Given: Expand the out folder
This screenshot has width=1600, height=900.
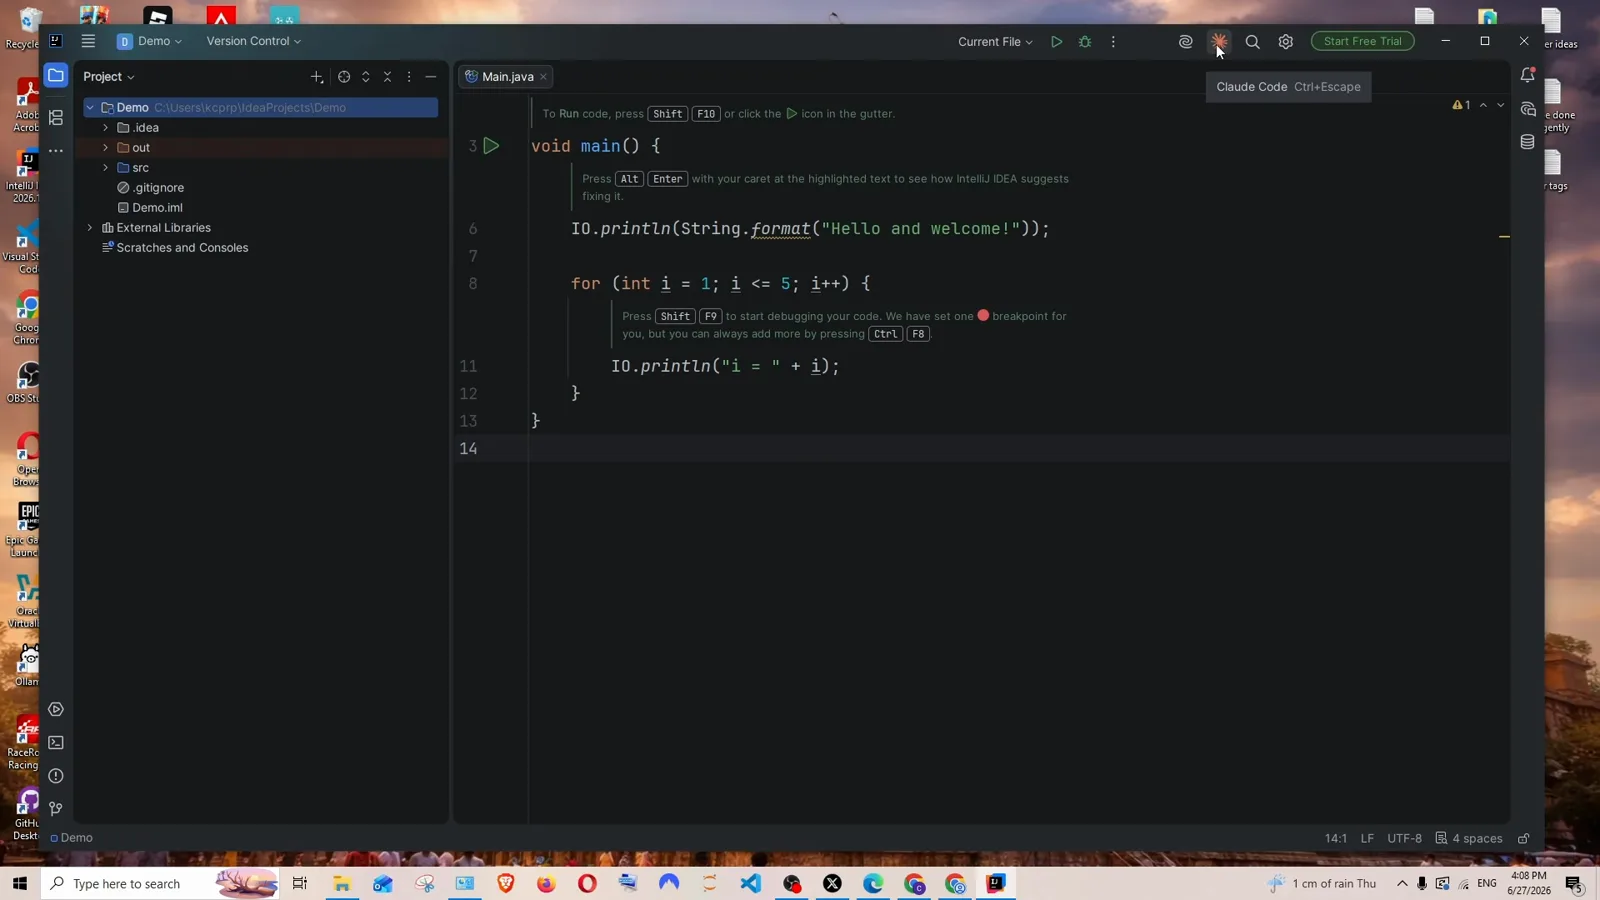Looking at the screenshot, I should click(x=106, y=147).
